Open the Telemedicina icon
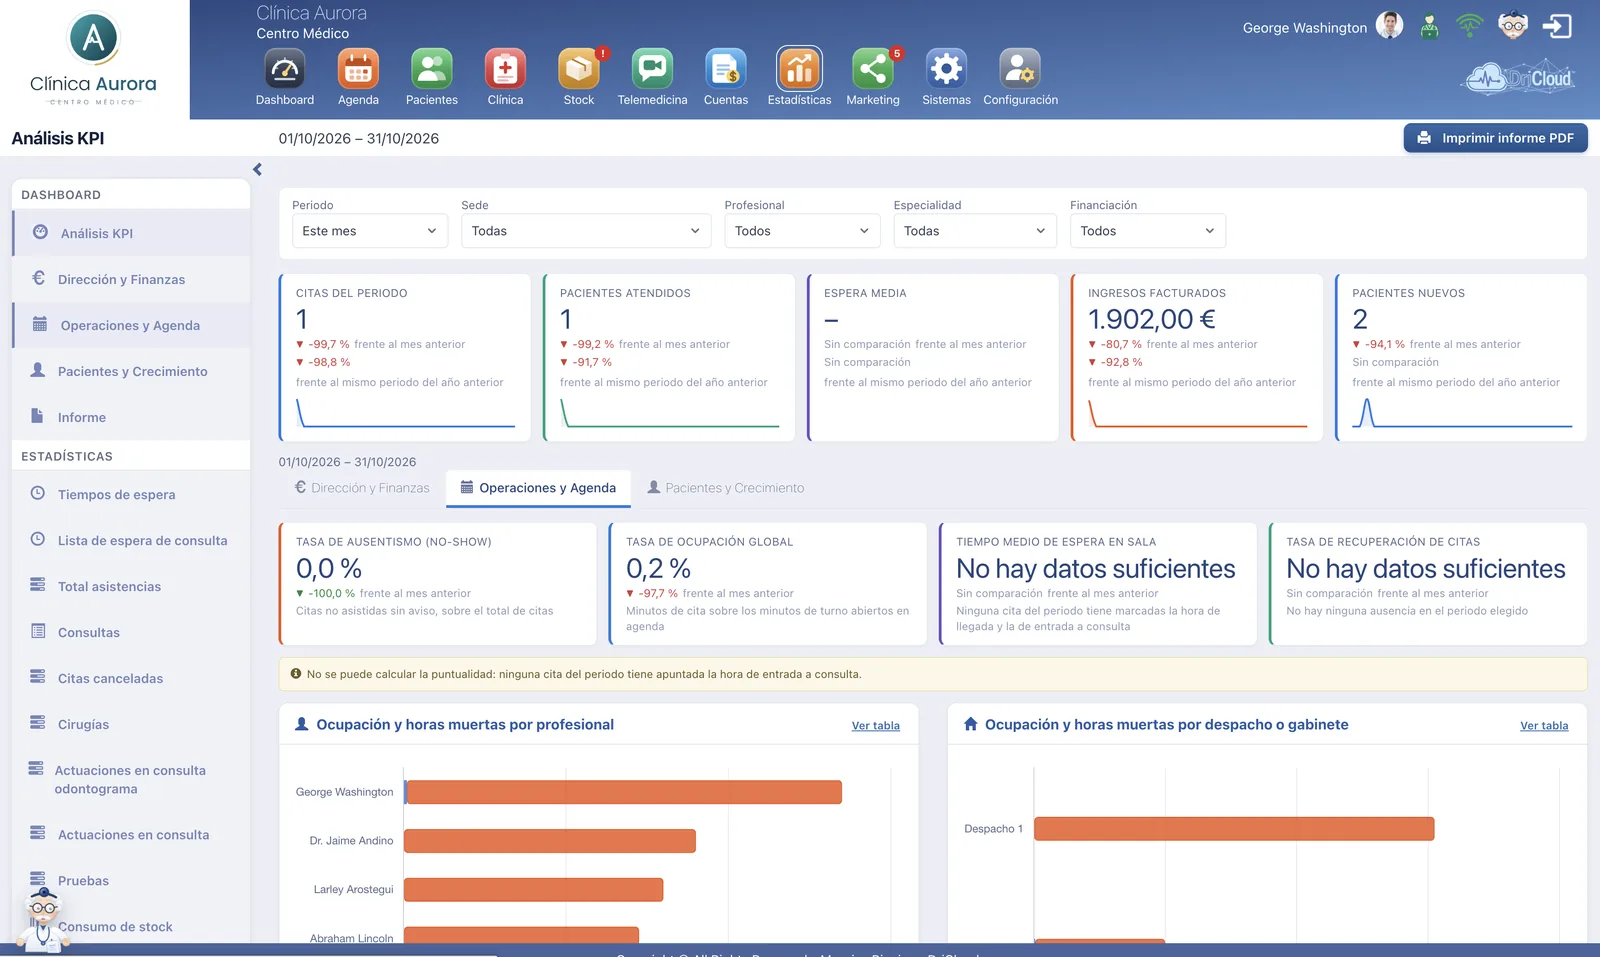This screenshot has width=1600, height=957. tap(652, 69)
